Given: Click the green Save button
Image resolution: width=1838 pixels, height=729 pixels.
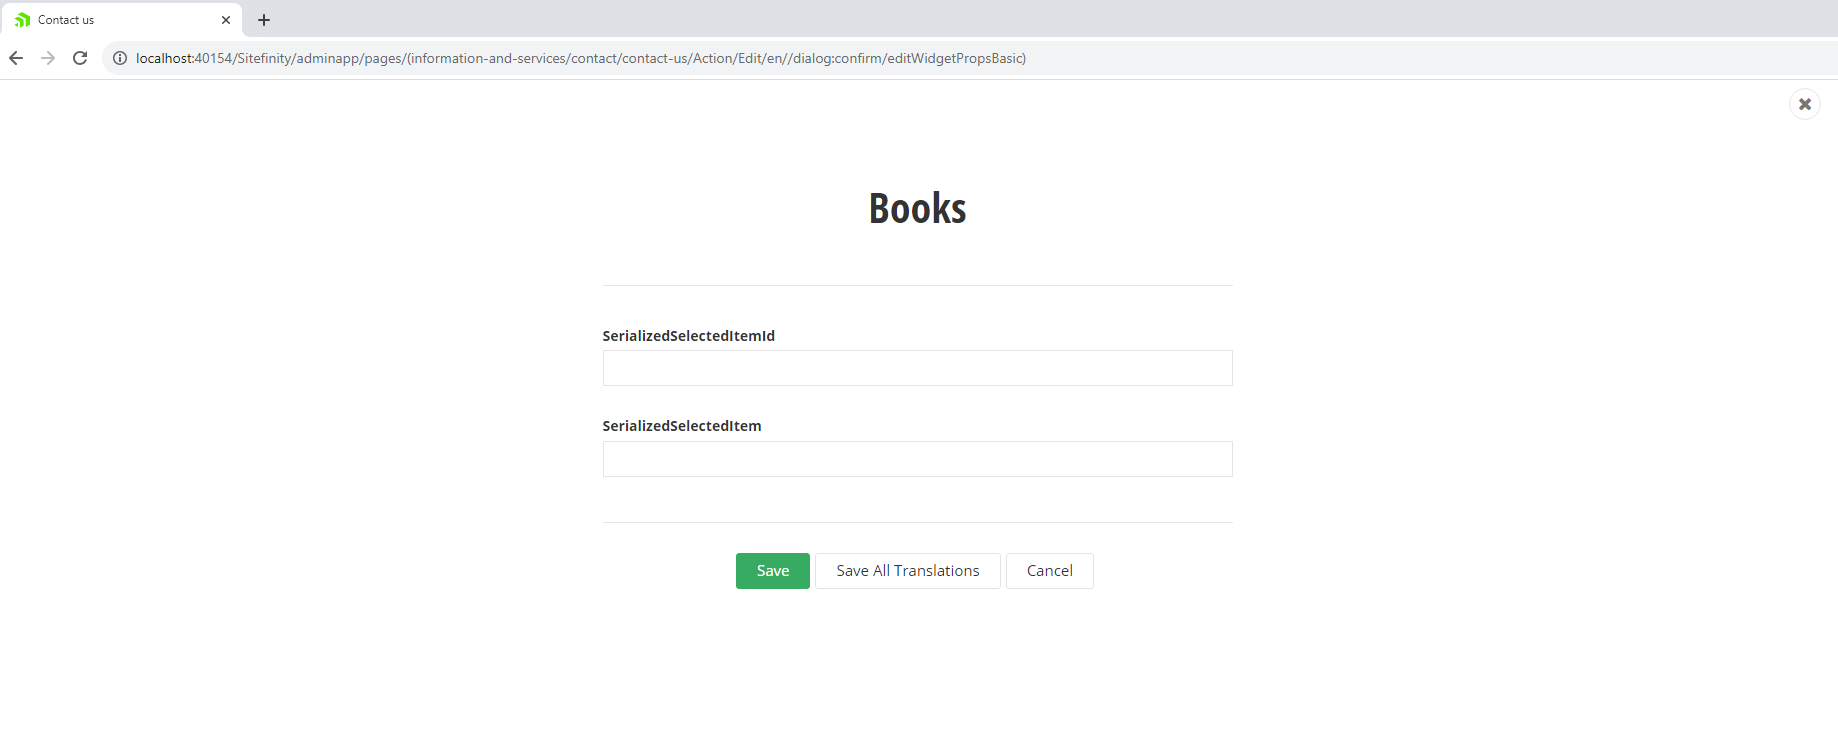Looking at the screenshot, I should (x=772, y=571).
